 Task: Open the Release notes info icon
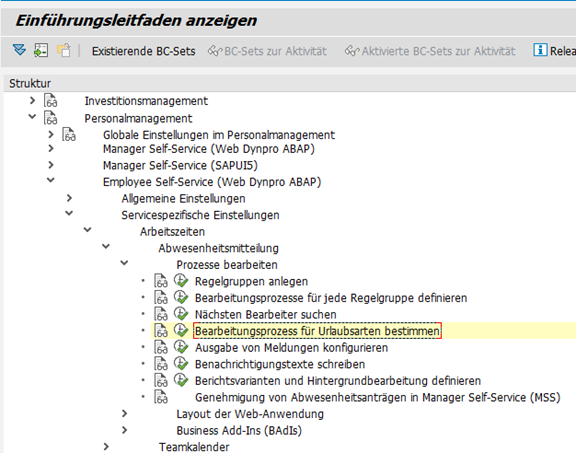pyautogui.click(x=540, y=50)
